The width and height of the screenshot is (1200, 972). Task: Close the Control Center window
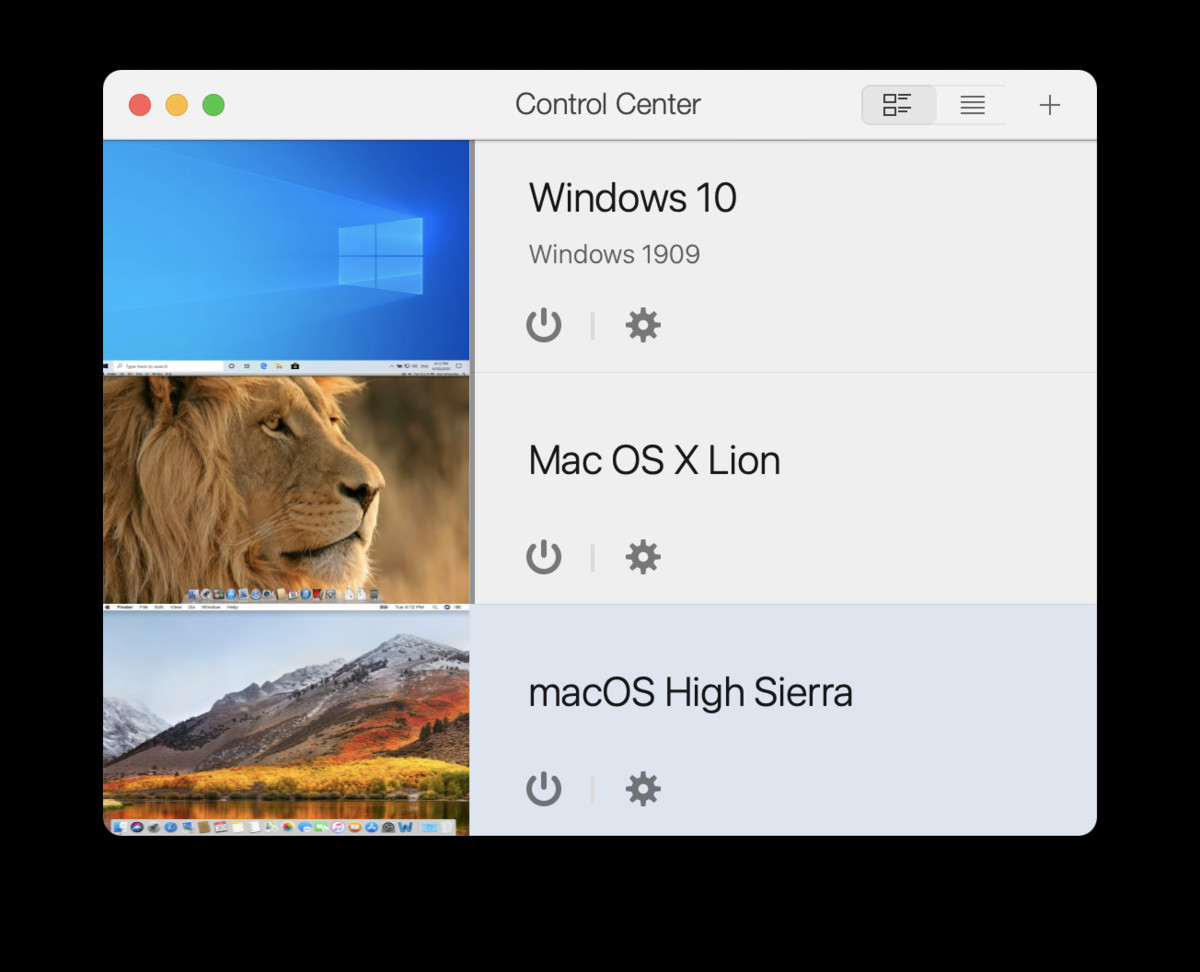tap(140, 105)
